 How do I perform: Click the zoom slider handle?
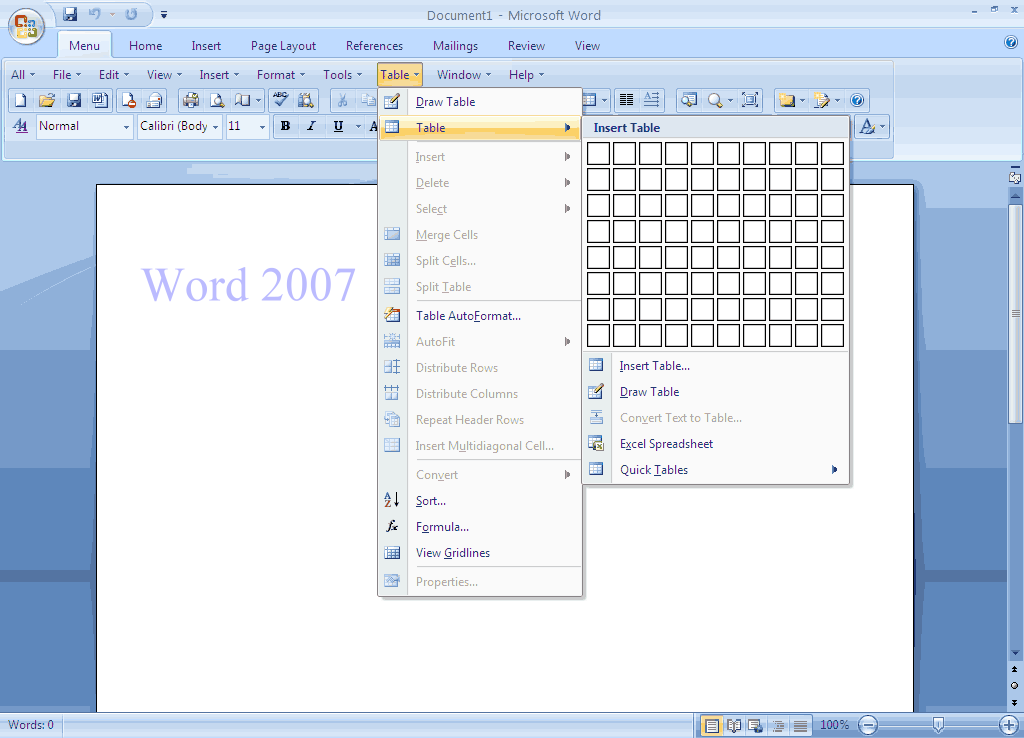click(x=938, y=724)
